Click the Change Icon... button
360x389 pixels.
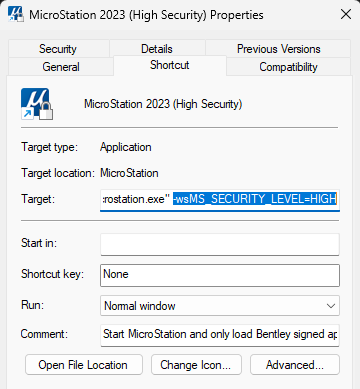196,365
